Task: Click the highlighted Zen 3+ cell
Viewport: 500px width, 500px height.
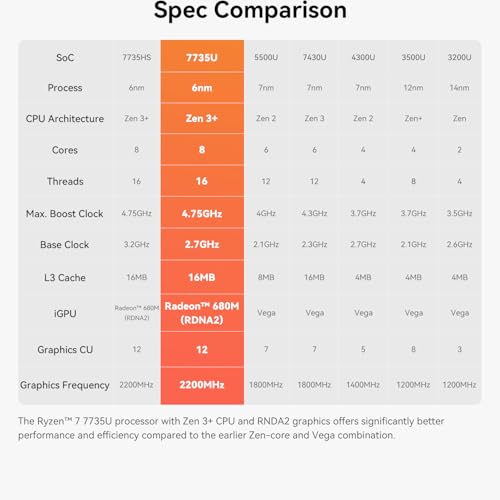Action: pos(202,118)
